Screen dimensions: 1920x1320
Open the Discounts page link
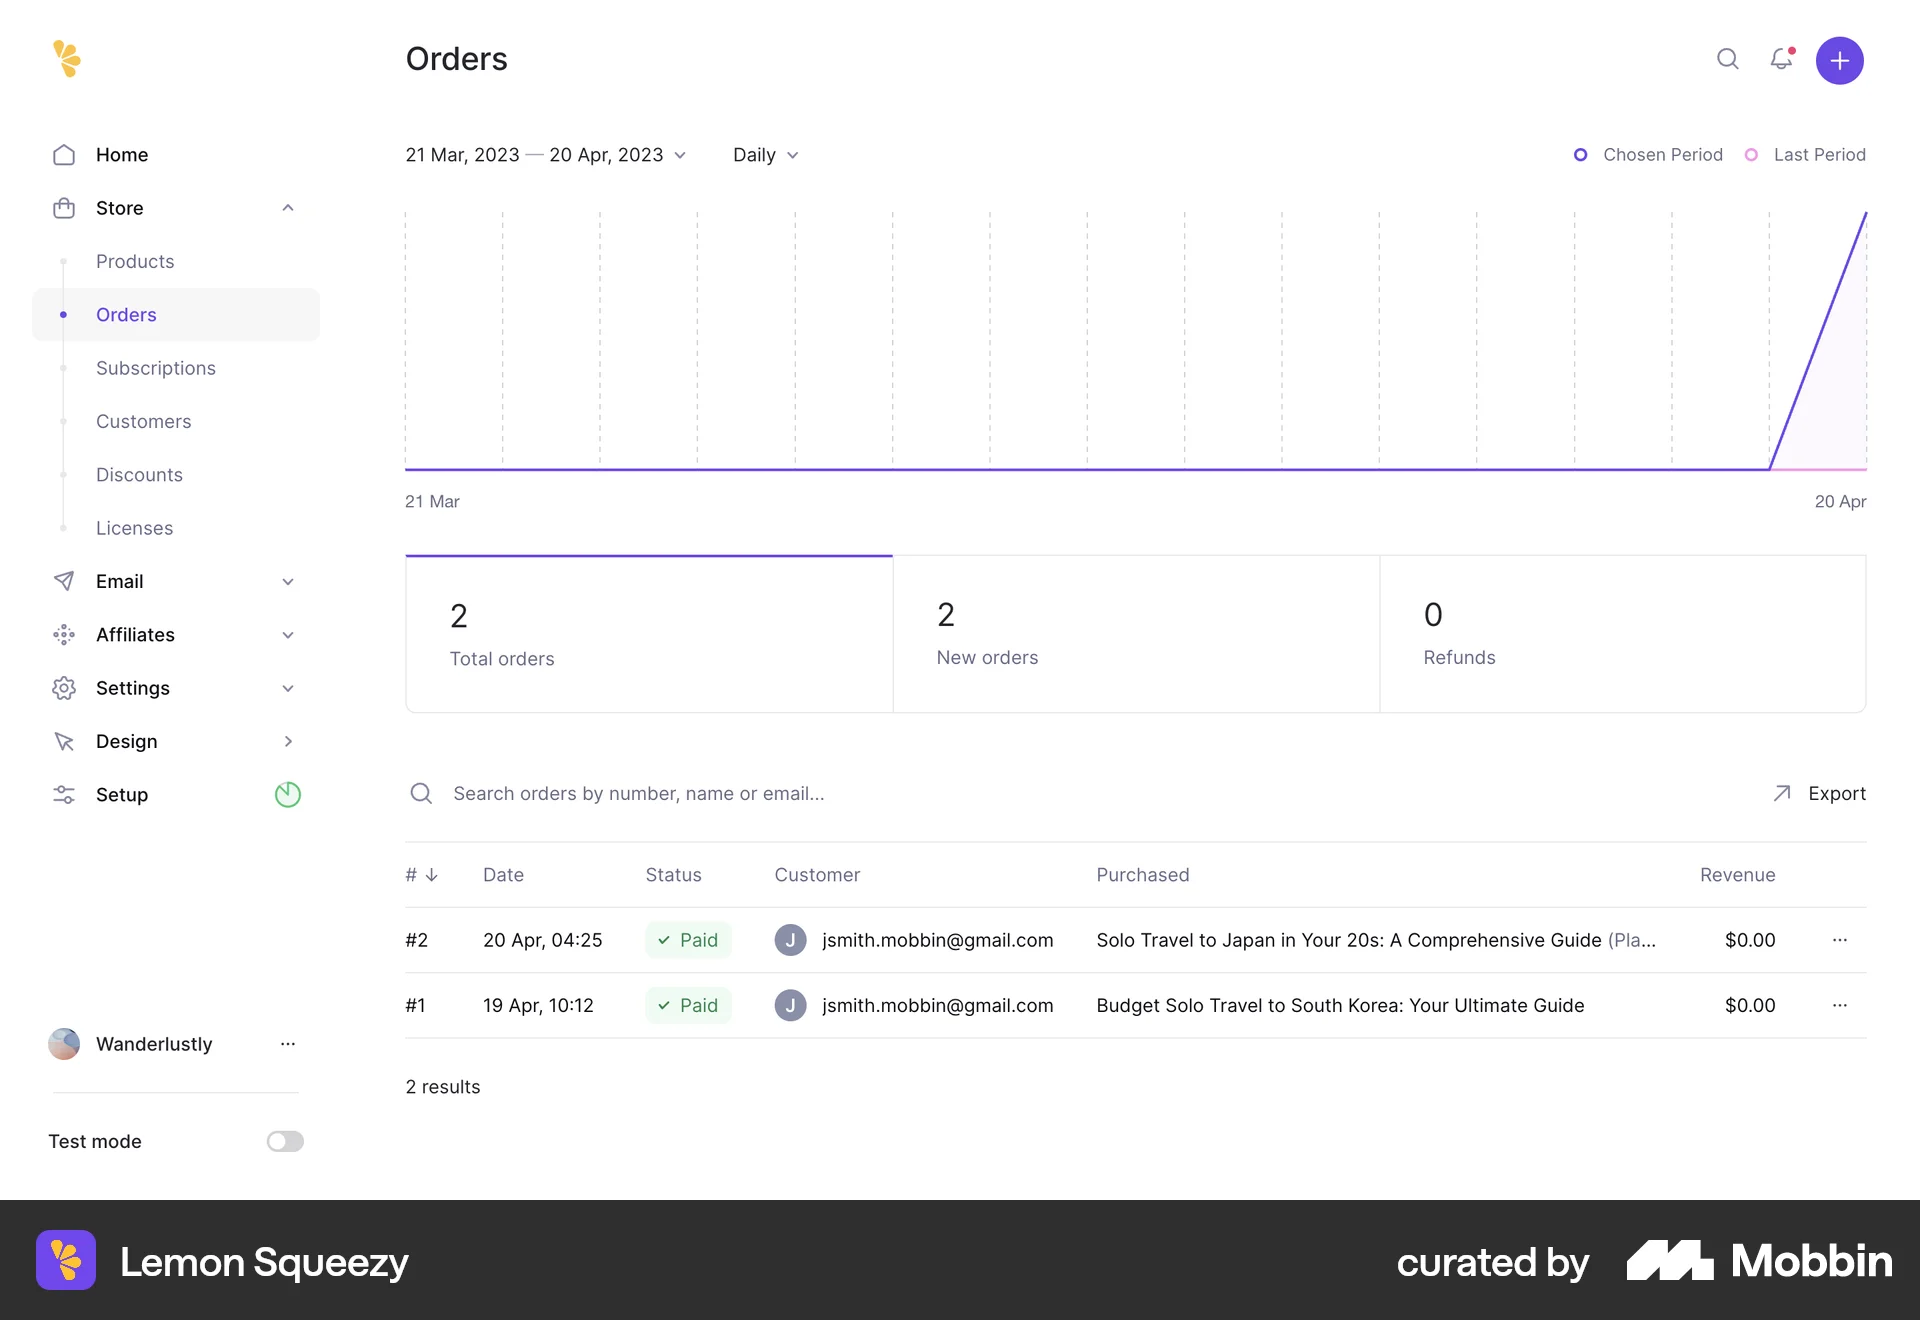tap(139, 474)
